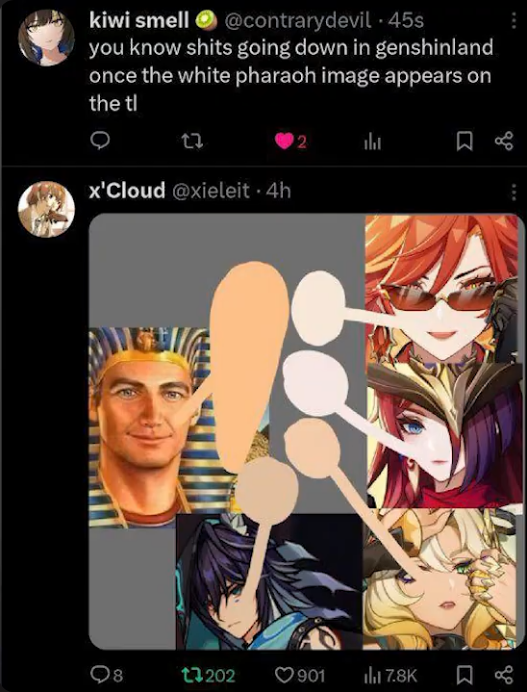This screenshot has height=692, width=527.
Task: Open more options for kiwi smell's tweet
Action: [x=514, y=20]
